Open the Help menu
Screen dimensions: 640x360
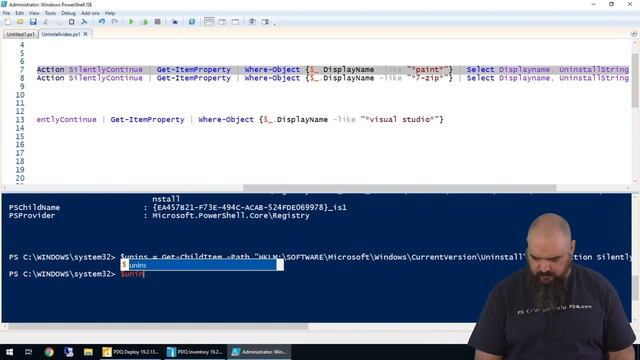click(x=110, y=13)
